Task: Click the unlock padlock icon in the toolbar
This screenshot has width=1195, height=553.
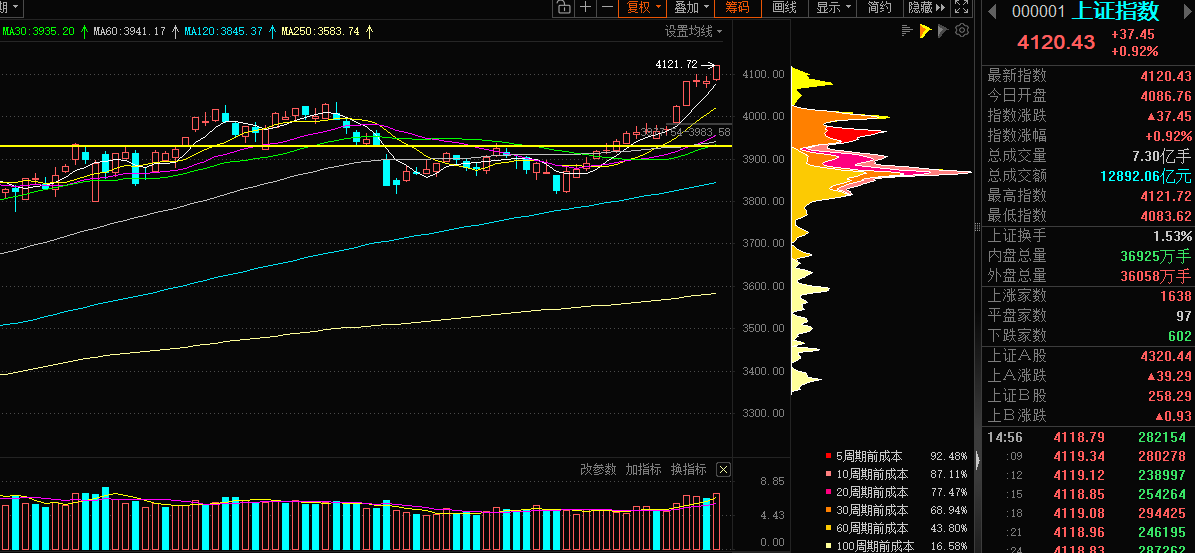Action: click(x=563, y=8)
